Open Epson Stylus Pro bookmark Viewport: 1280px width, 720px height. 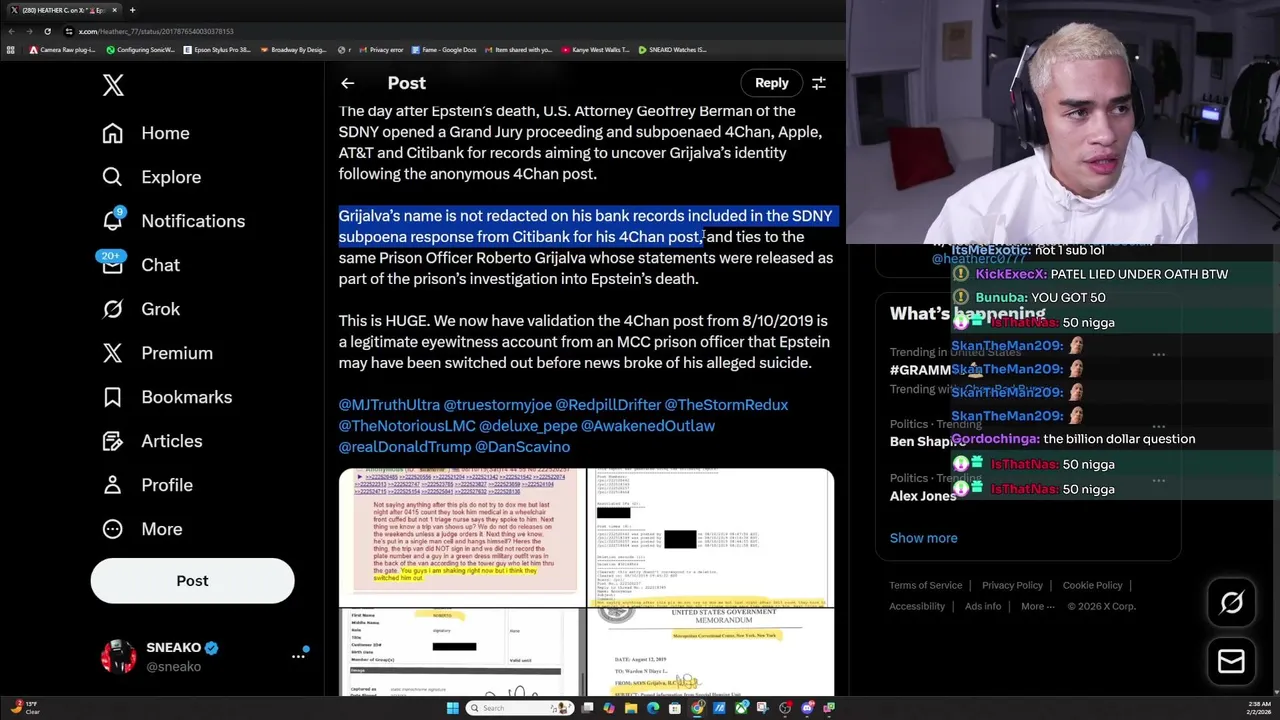[217, 49]
